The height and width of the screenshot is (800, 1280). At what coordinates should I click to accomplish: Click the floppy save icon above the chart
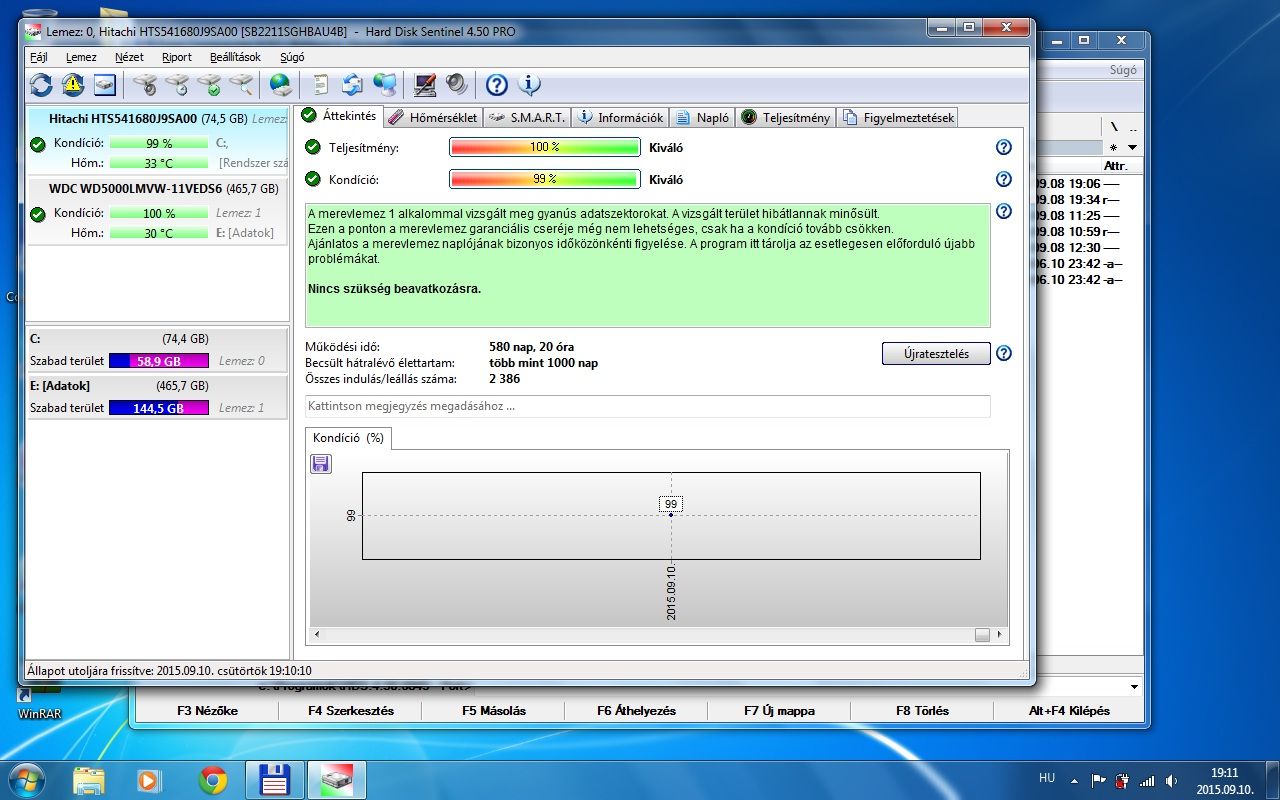[321, 463]
